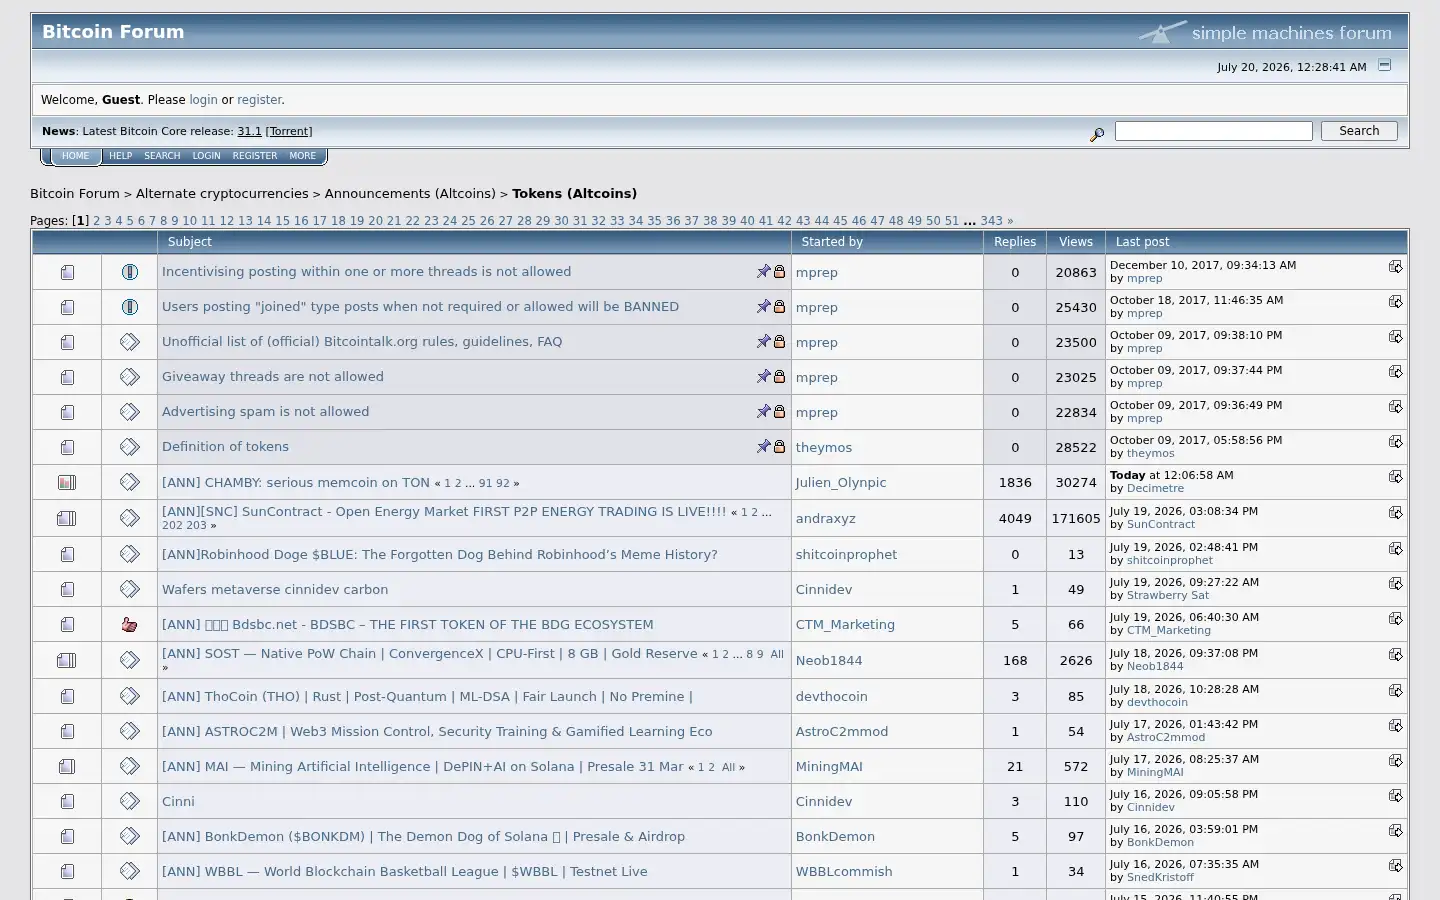Go to page 2 of topics
Viewport: 1440px width, 900px height.
96,221
